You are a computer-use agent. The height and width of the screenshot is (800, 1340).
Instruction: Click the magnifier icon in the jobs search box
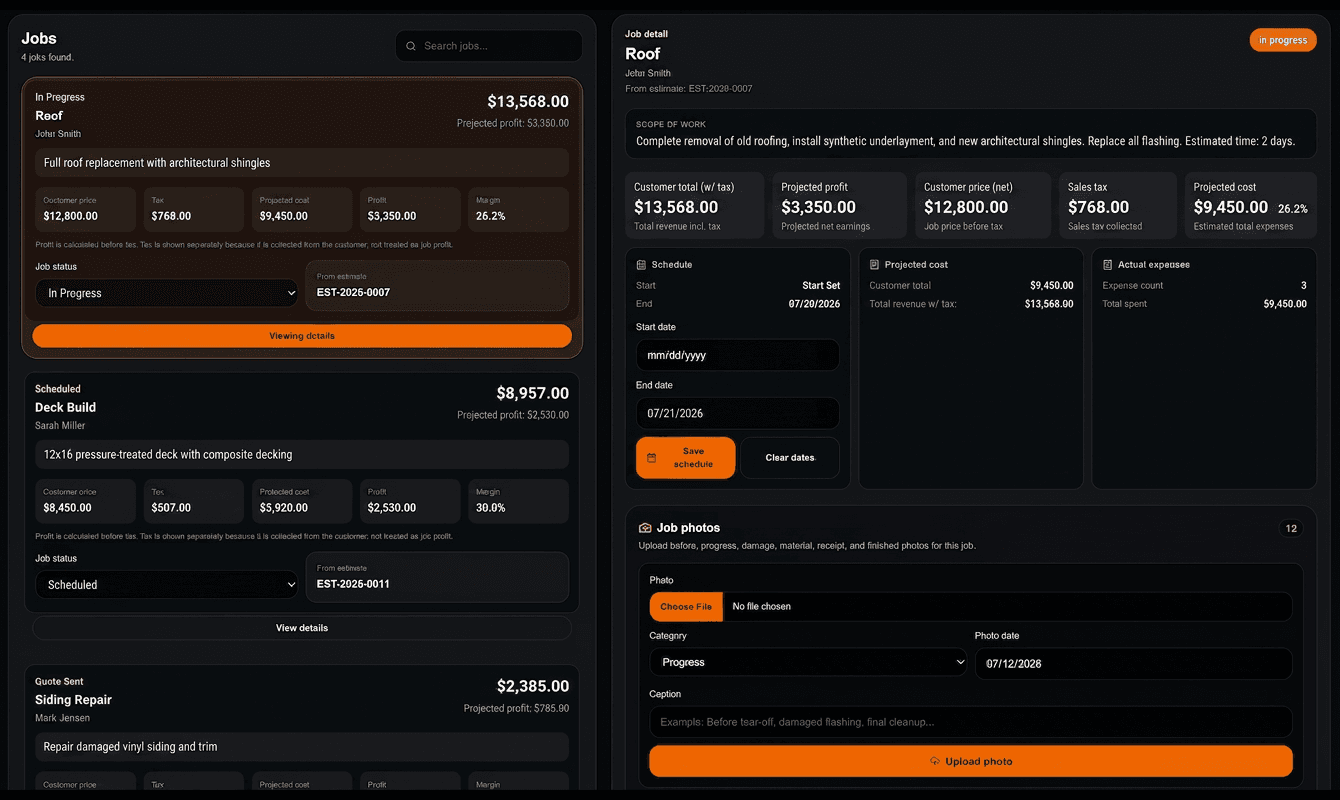point(411,46)
